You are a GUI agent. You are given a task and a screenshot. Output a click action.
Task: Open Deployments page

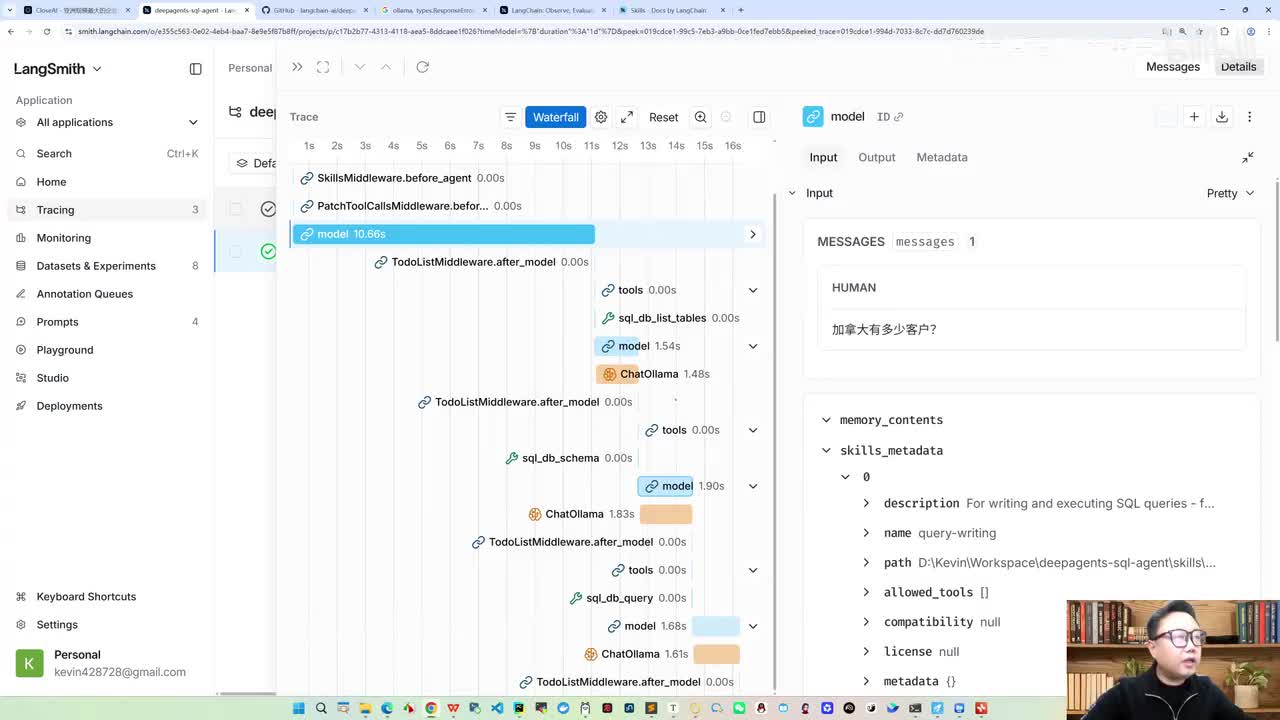(x=107, y=406)
